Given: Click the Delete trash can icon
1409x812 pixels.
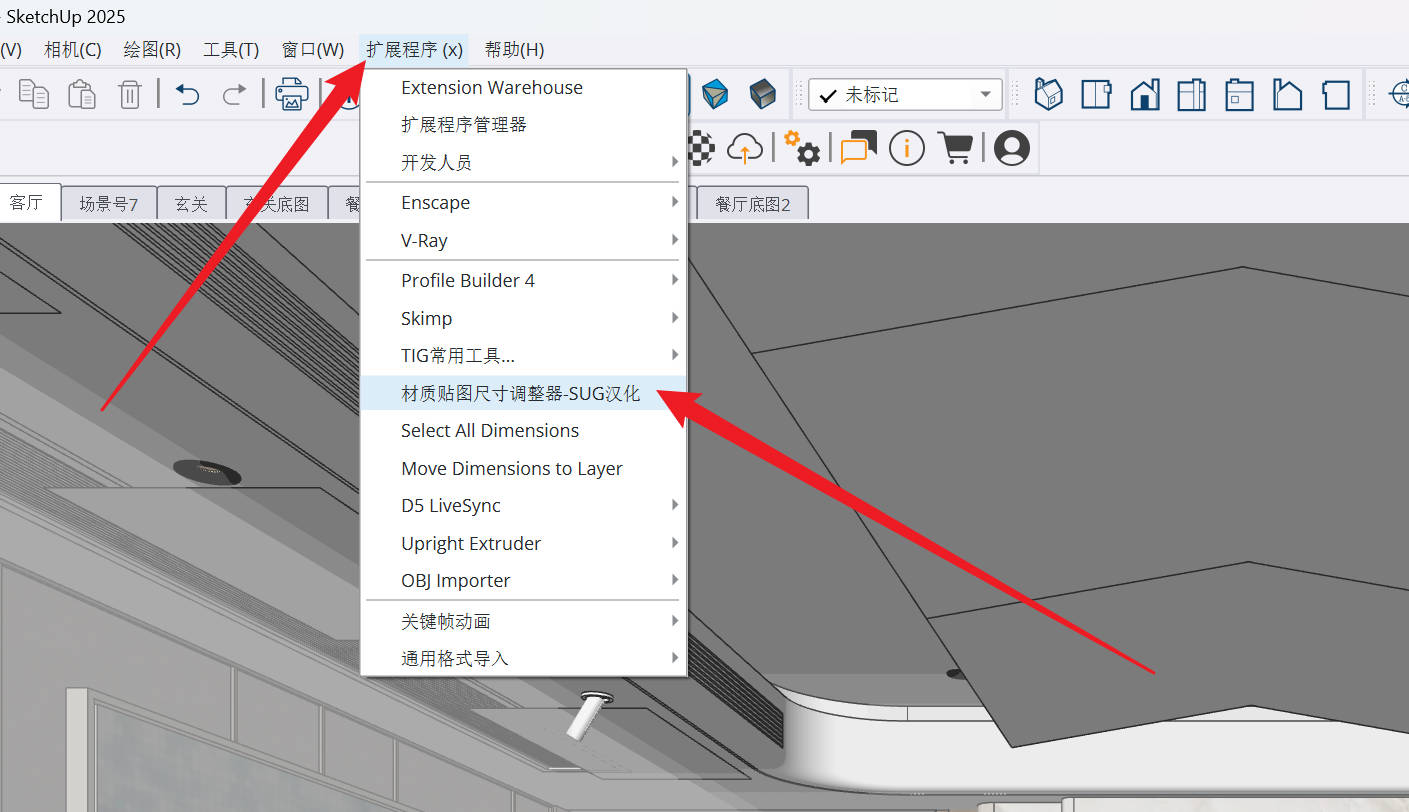Looking at the screenshot, I should click(x=130, y=95).
